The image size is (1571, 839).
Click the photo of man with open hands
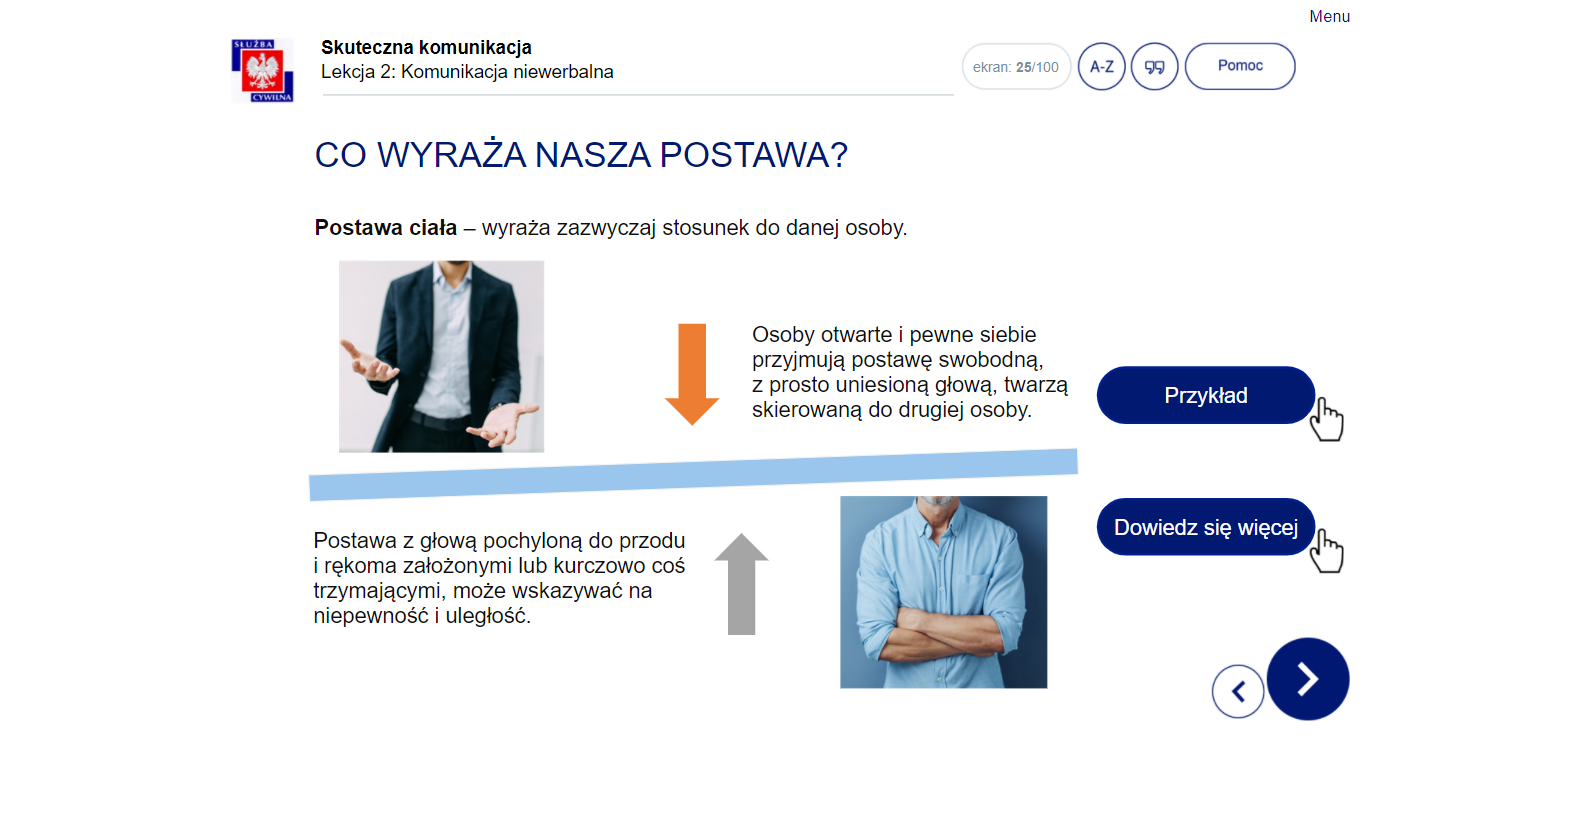click(x=441, y=357)
